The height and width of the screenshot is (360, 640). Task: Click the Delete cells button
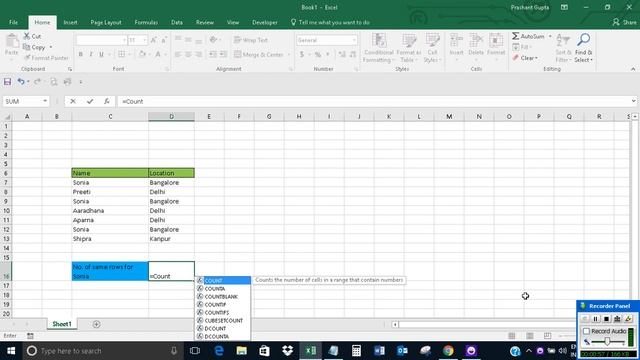click(476, 47)
